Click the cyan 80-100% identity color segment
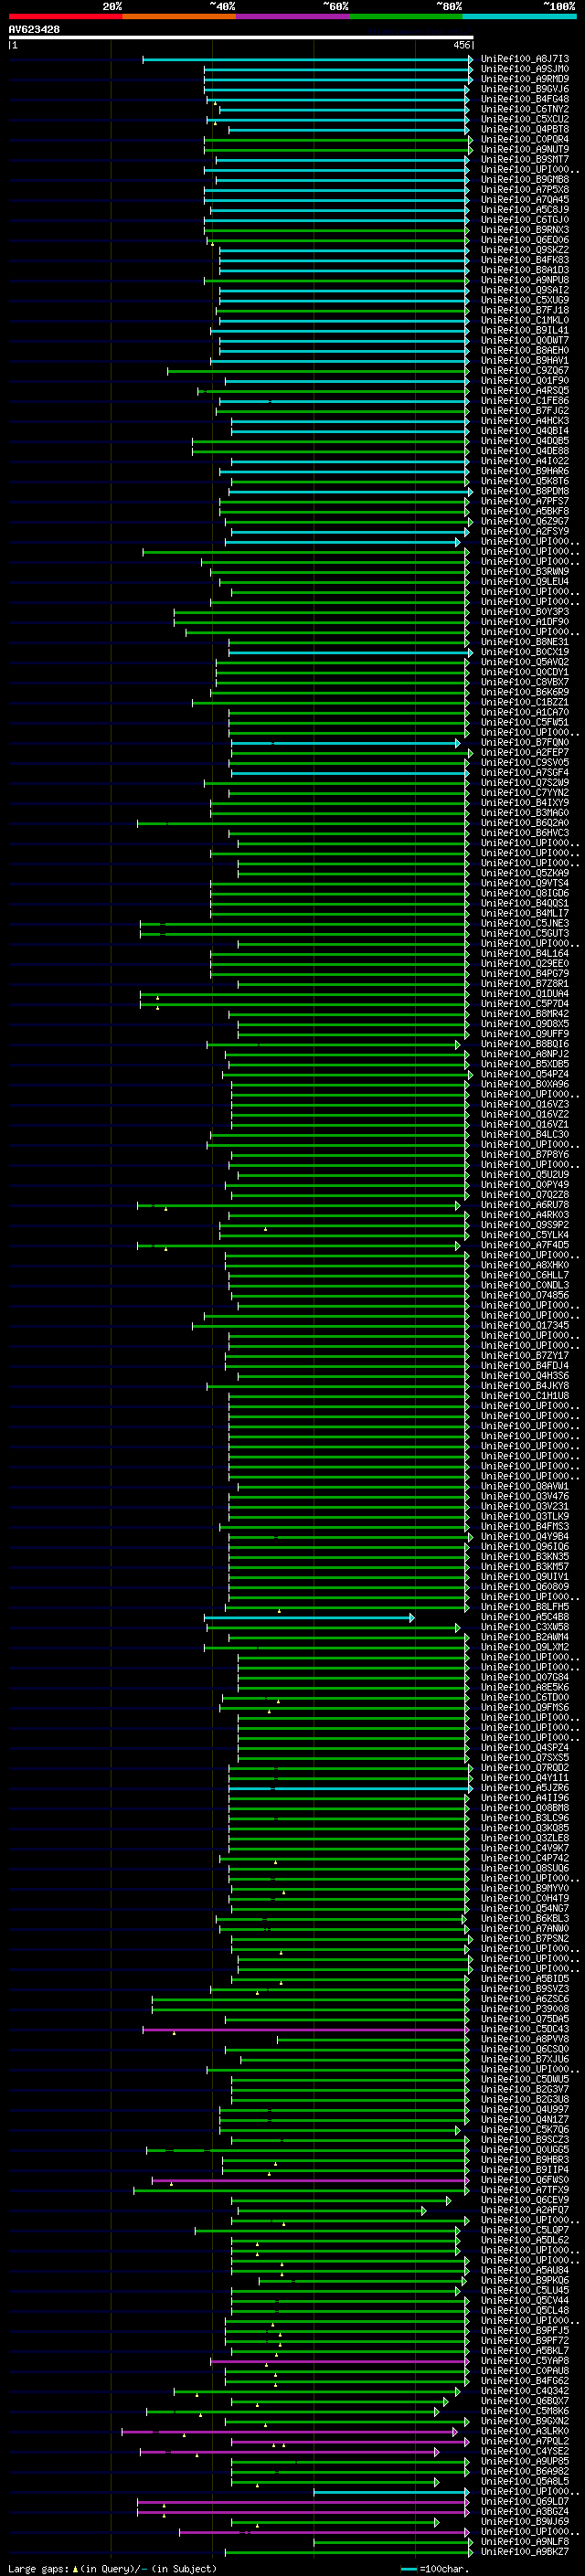 coord(519,16)
